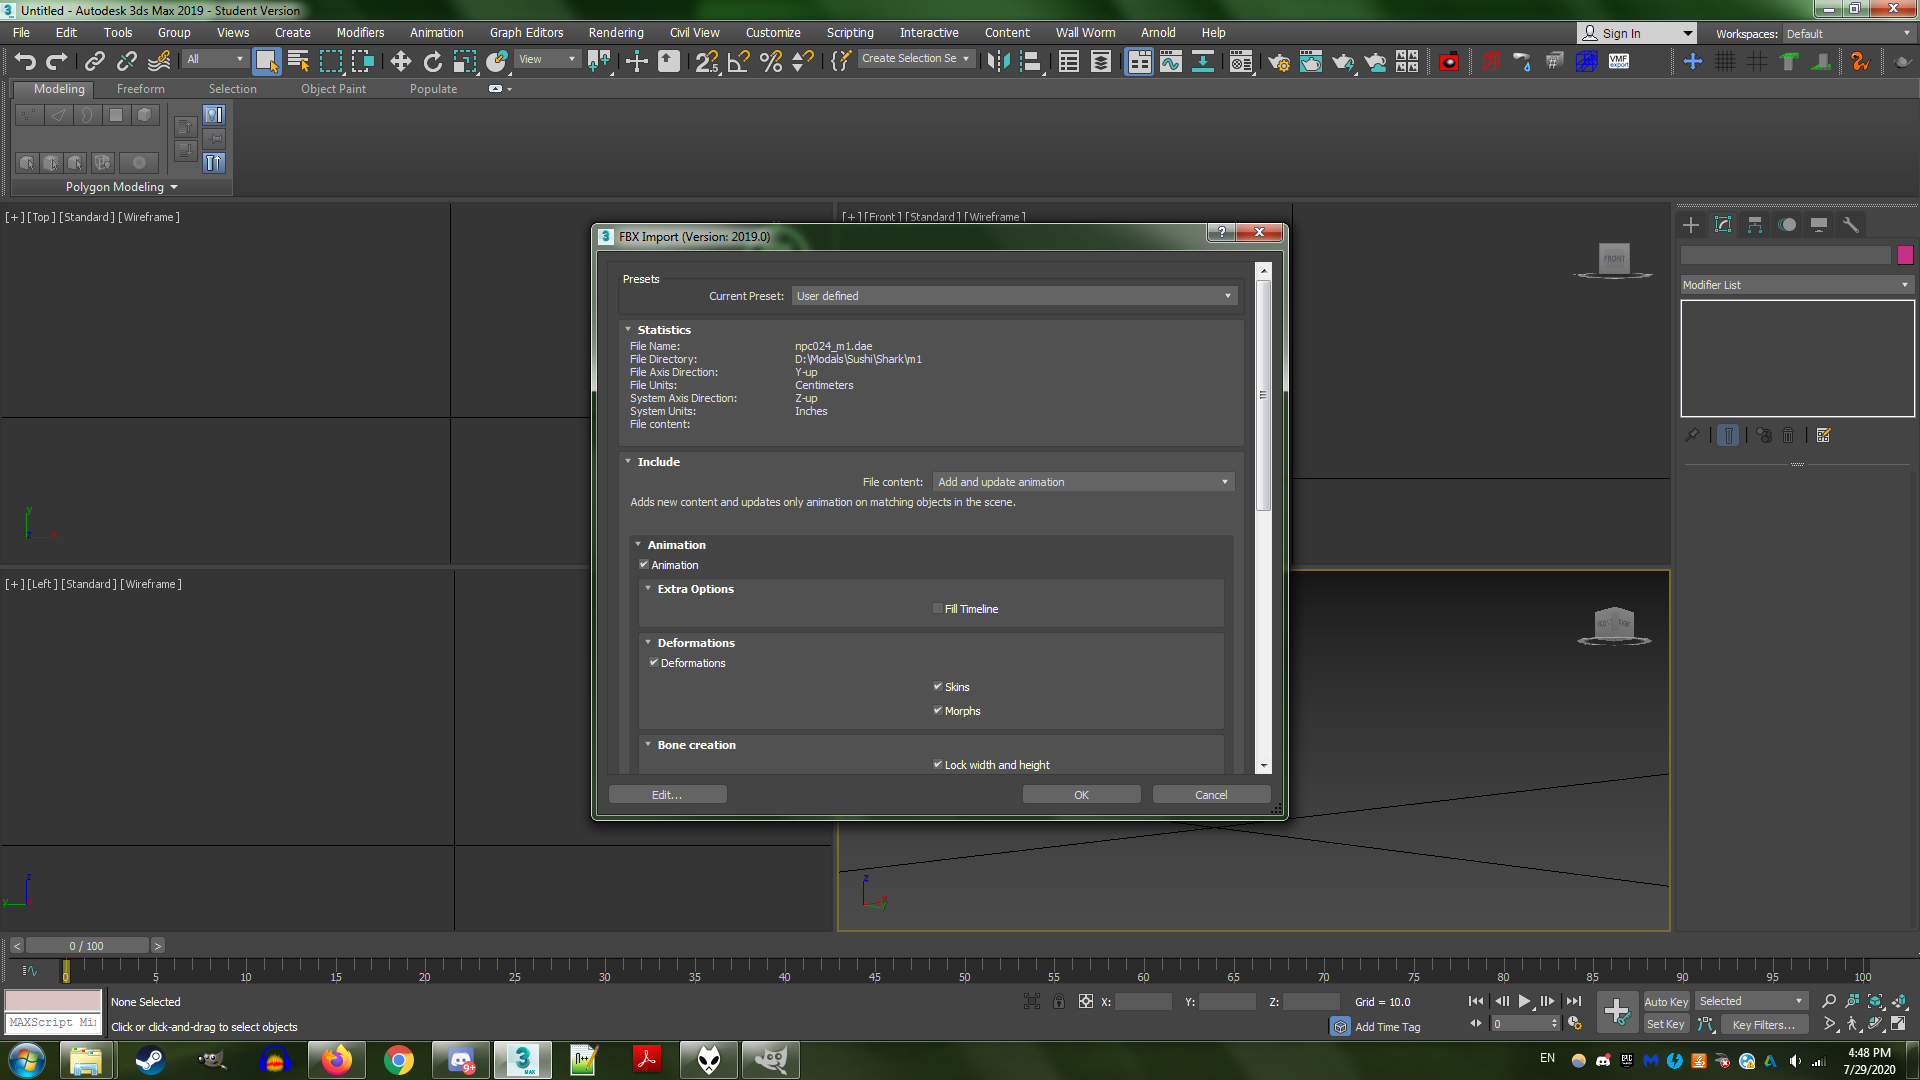Uncheck the Morphs checkbox

point(938,711)
